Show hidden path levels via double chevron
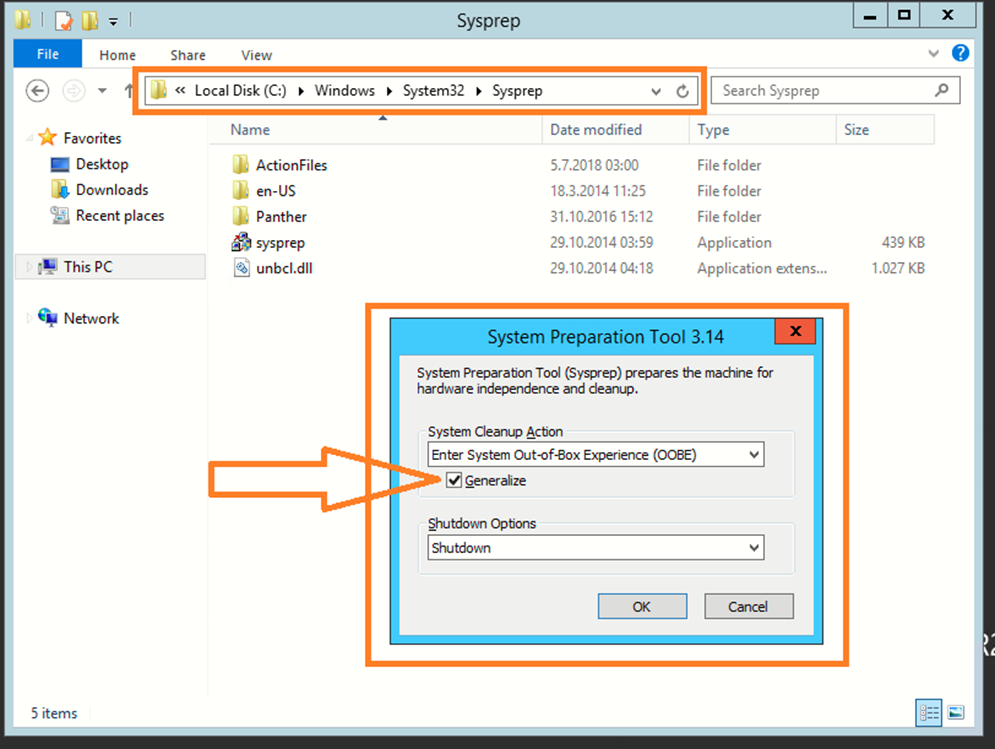 coord(180,91)
